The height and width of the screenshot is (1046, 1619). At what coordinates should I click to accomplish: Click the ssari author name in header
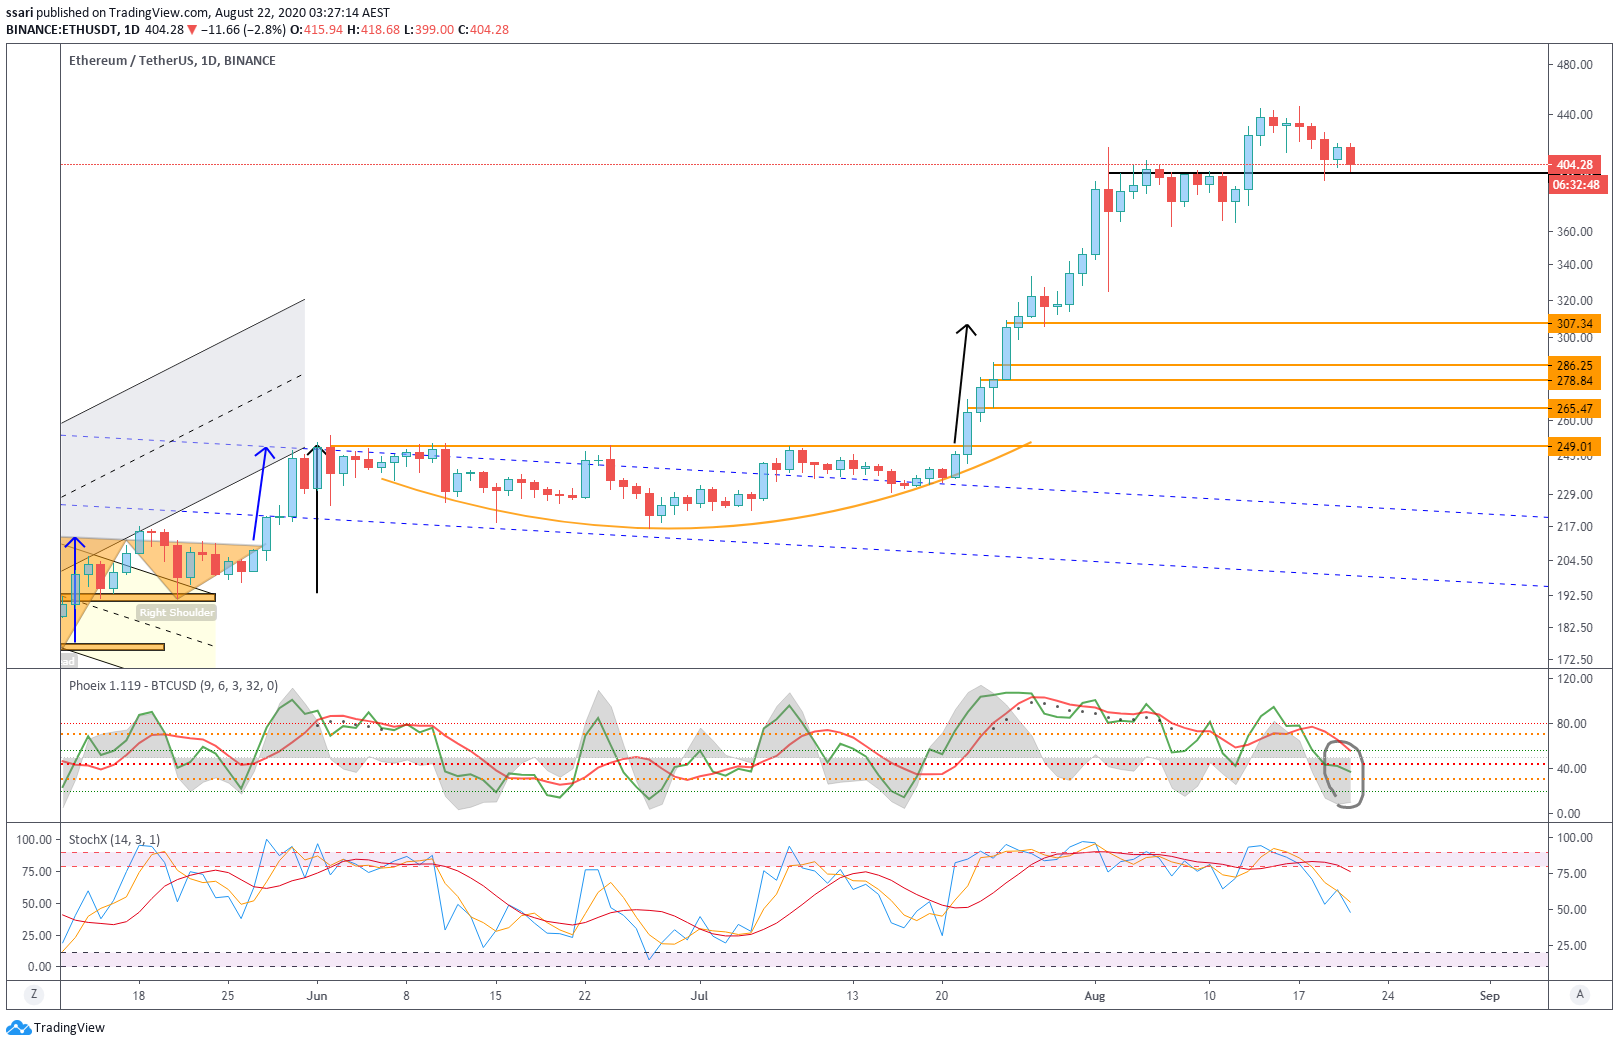(x=19, y=13)
